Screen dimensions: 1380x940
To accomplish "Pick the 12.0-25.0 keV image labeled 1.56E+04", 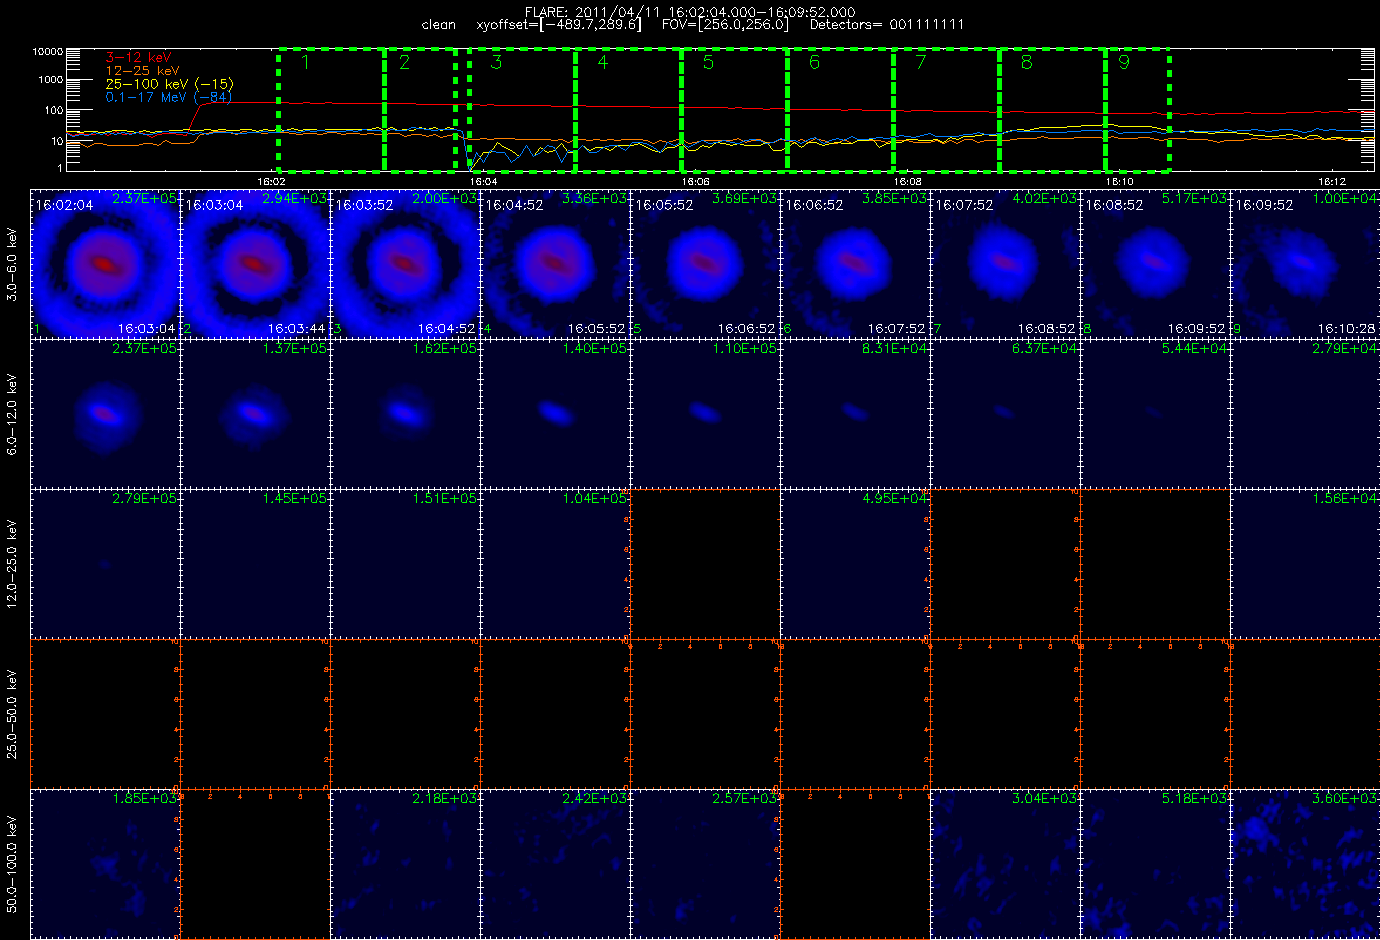I will (1305, 563).
